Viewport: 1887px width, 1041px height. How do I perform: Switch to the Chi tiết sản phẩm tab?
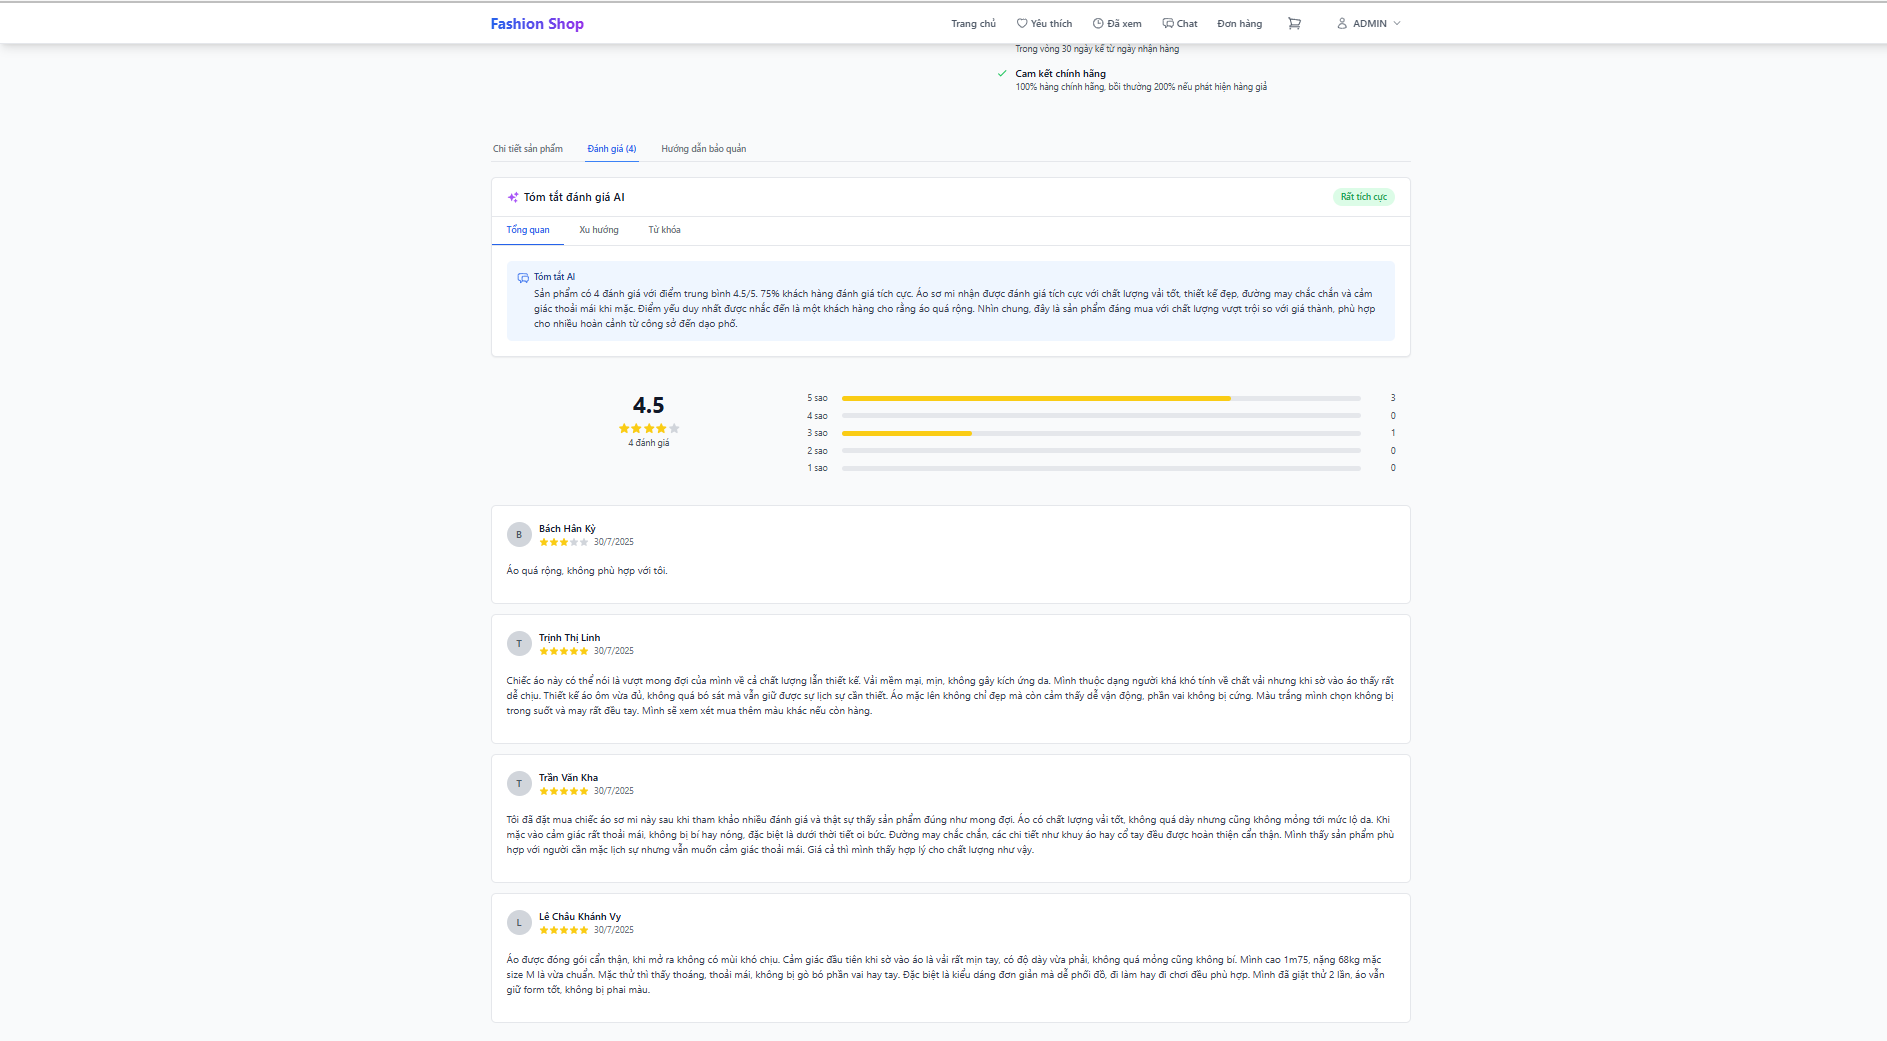(x=528, y=149)
